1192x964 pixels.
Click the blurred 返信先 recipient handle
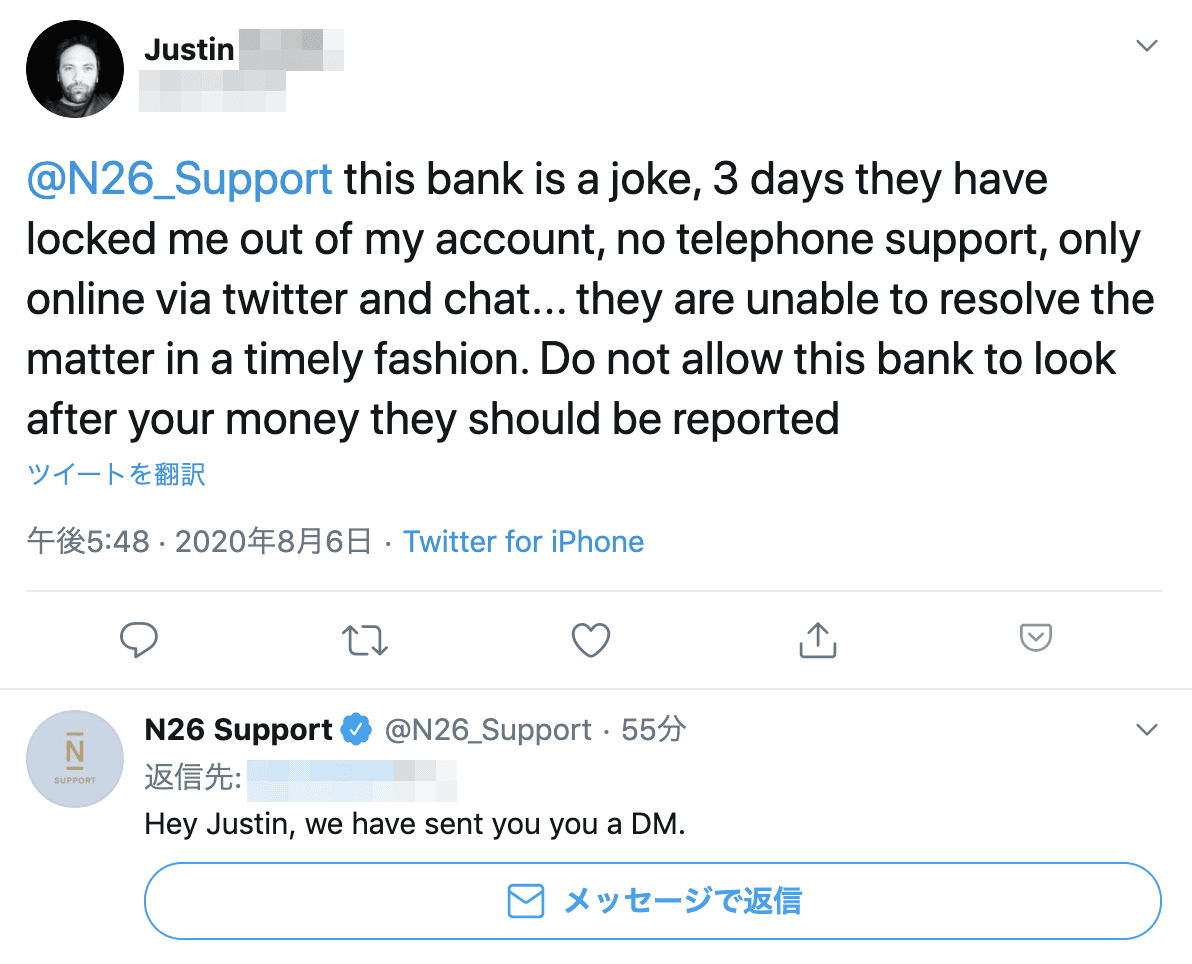pos(350,778)
